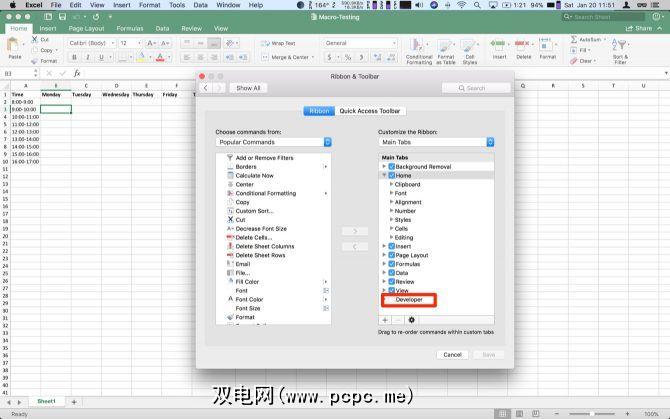Click the insert function fx icon

click(x=77, y=73)
